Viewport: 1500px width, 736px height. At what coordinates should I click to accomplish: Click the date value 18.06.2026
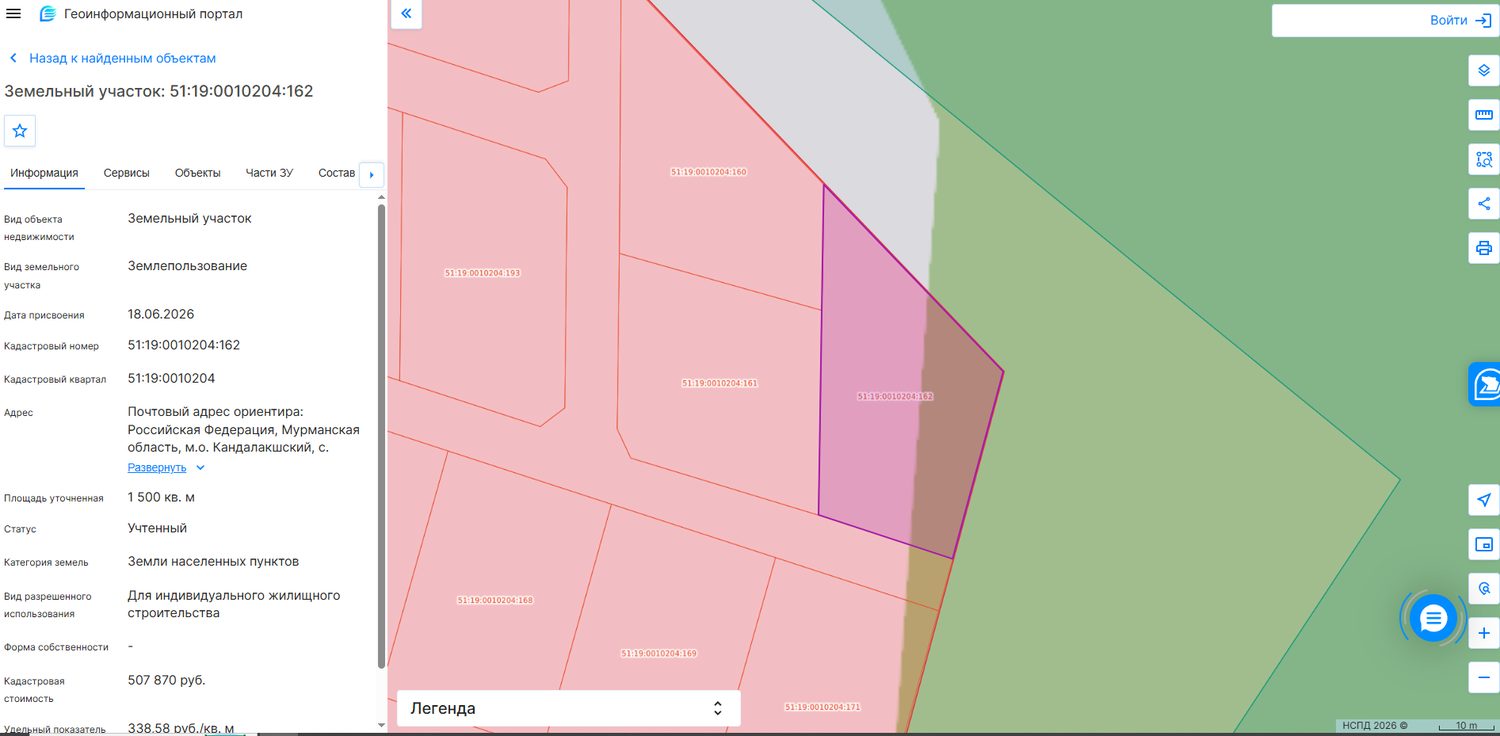[161, 314]
